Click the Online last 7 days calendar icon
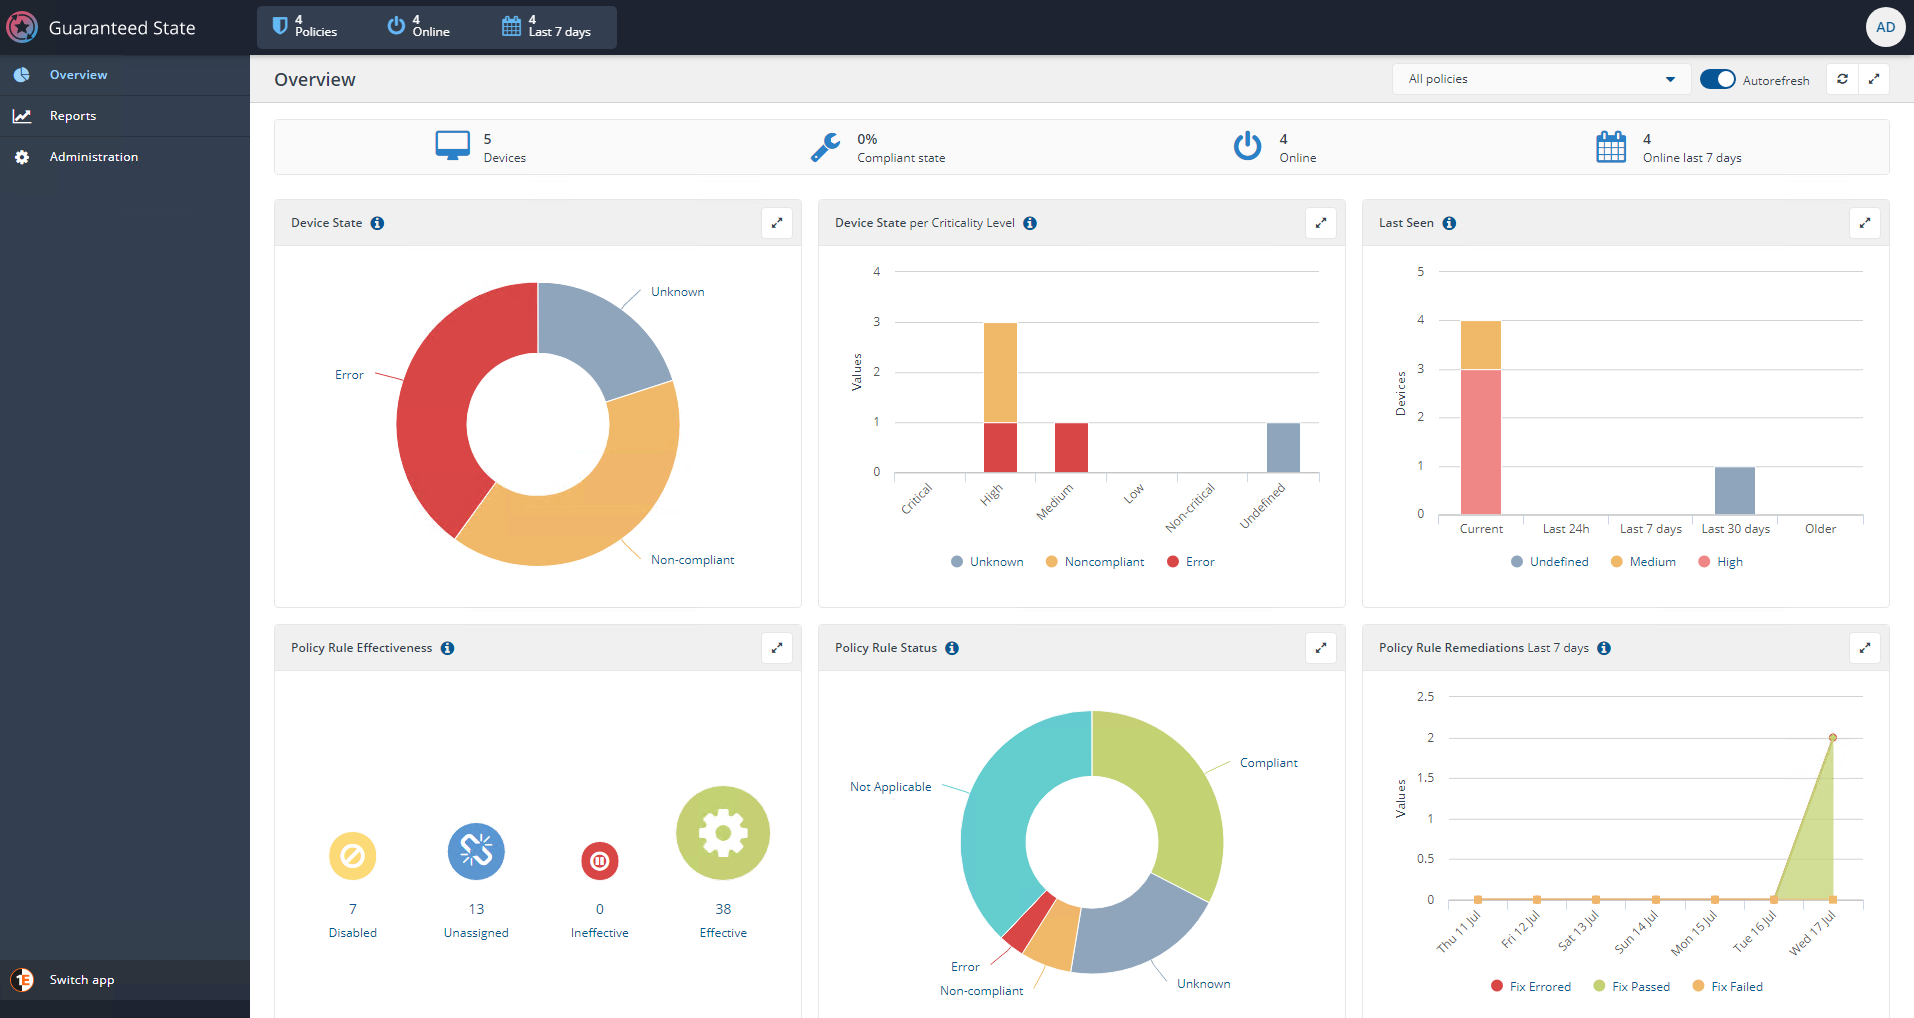Image resolution: width=1914 pixels, height=1018 pixels. tap(1611, 146)
